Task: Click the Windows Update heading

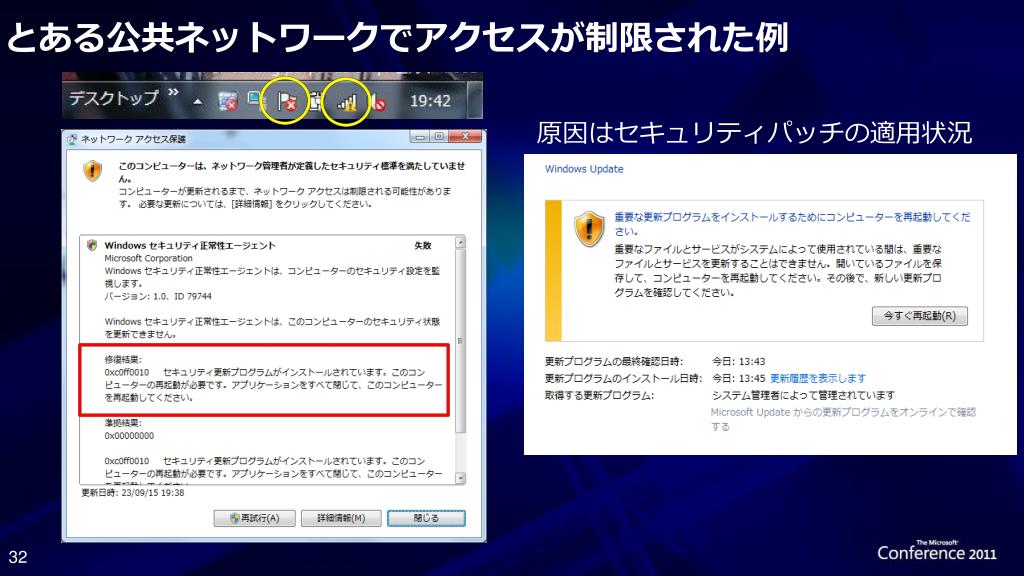Action: [584, 168]
